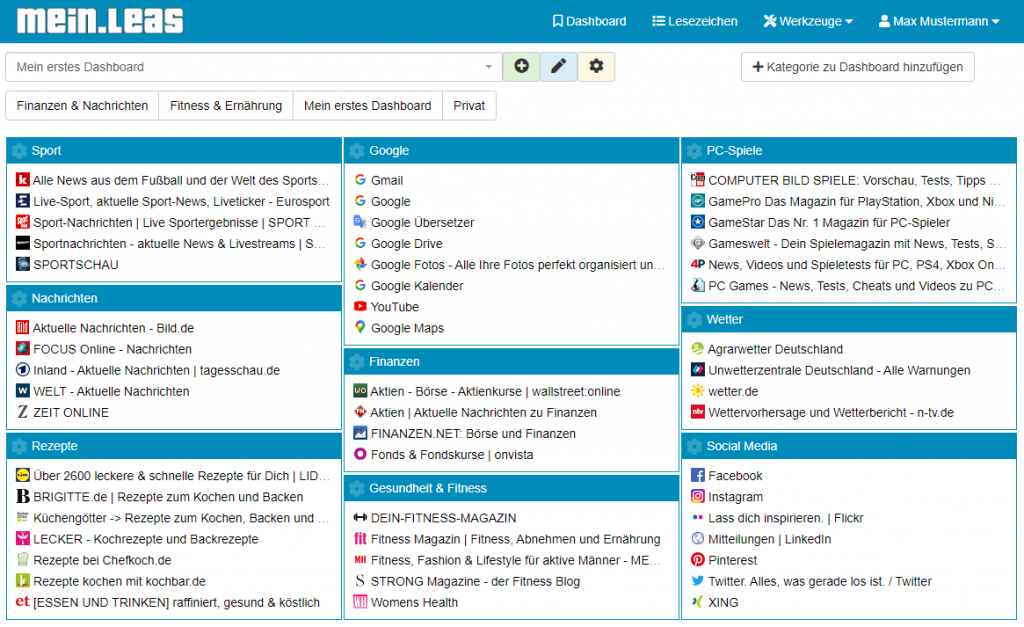Screen dimensions: 1024x627
Task: Click gear icon beside Social Media
Action: click(694, 446)
